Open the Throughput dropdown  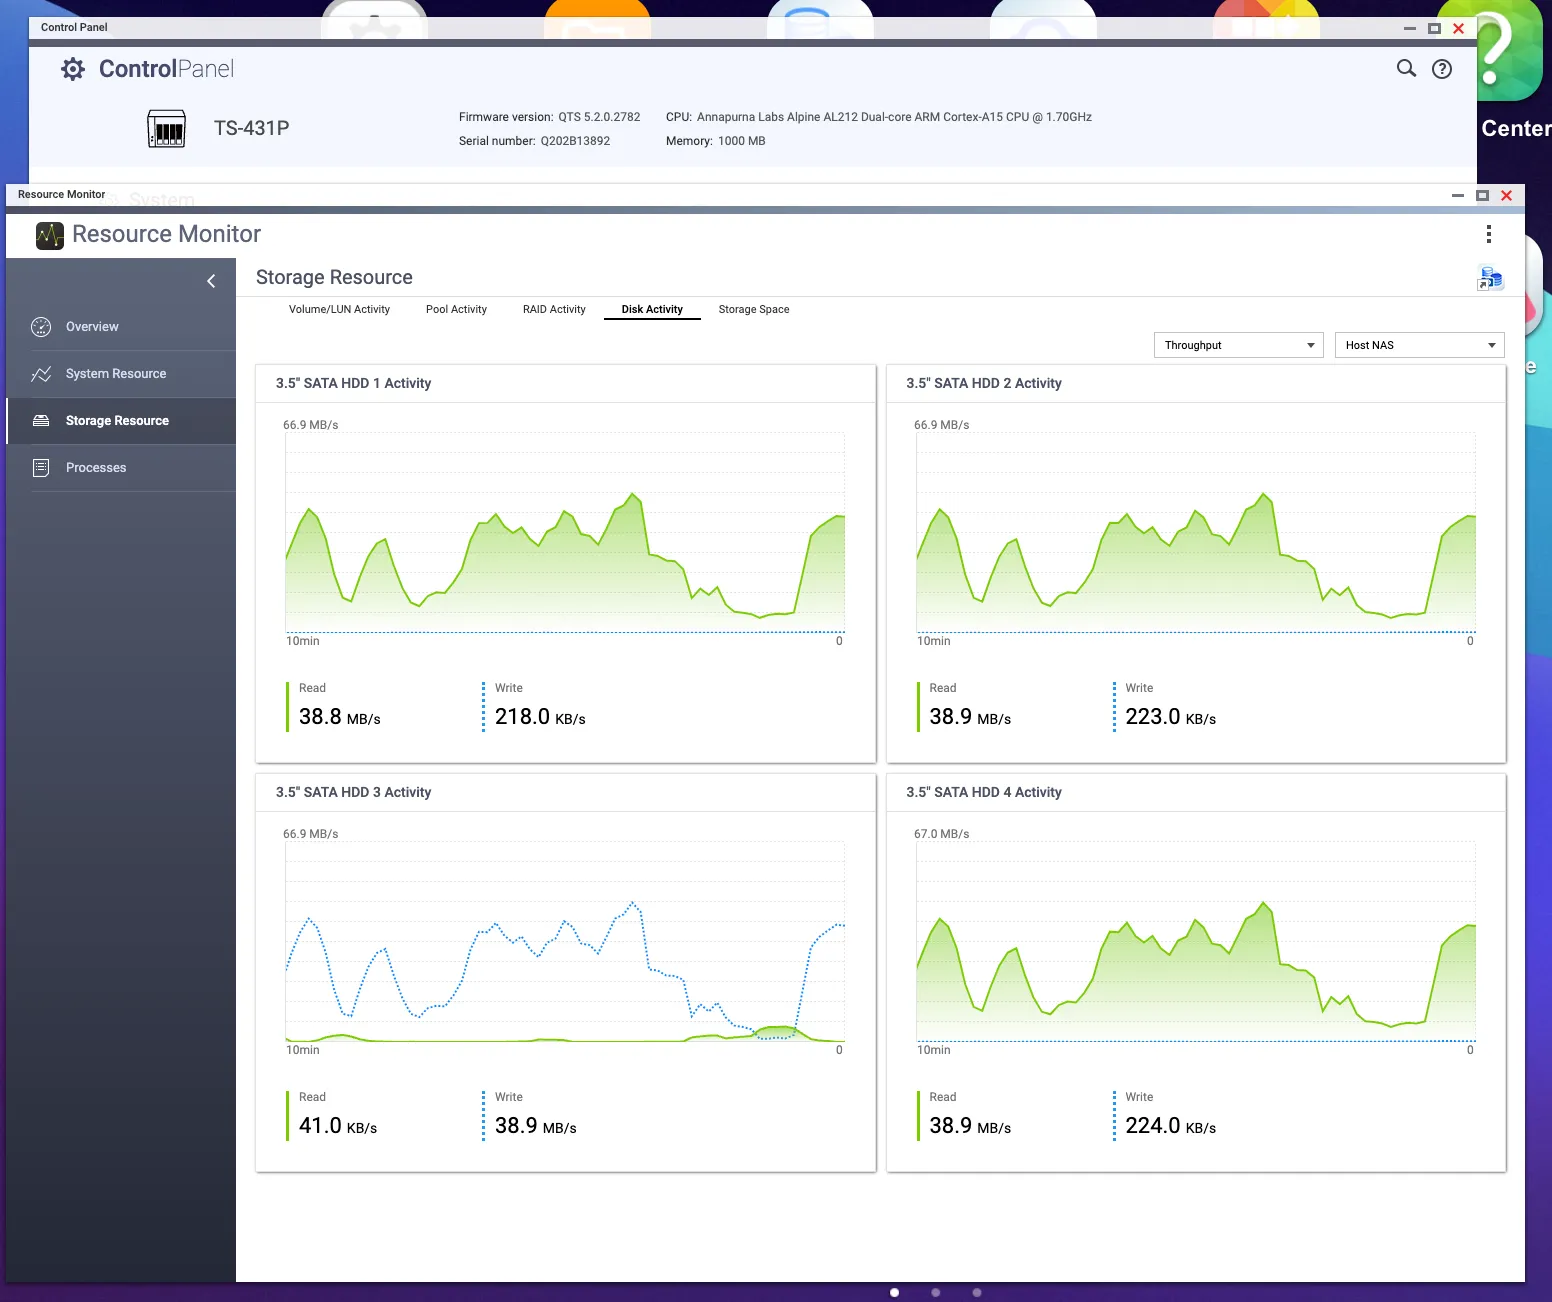point(1238,345)
